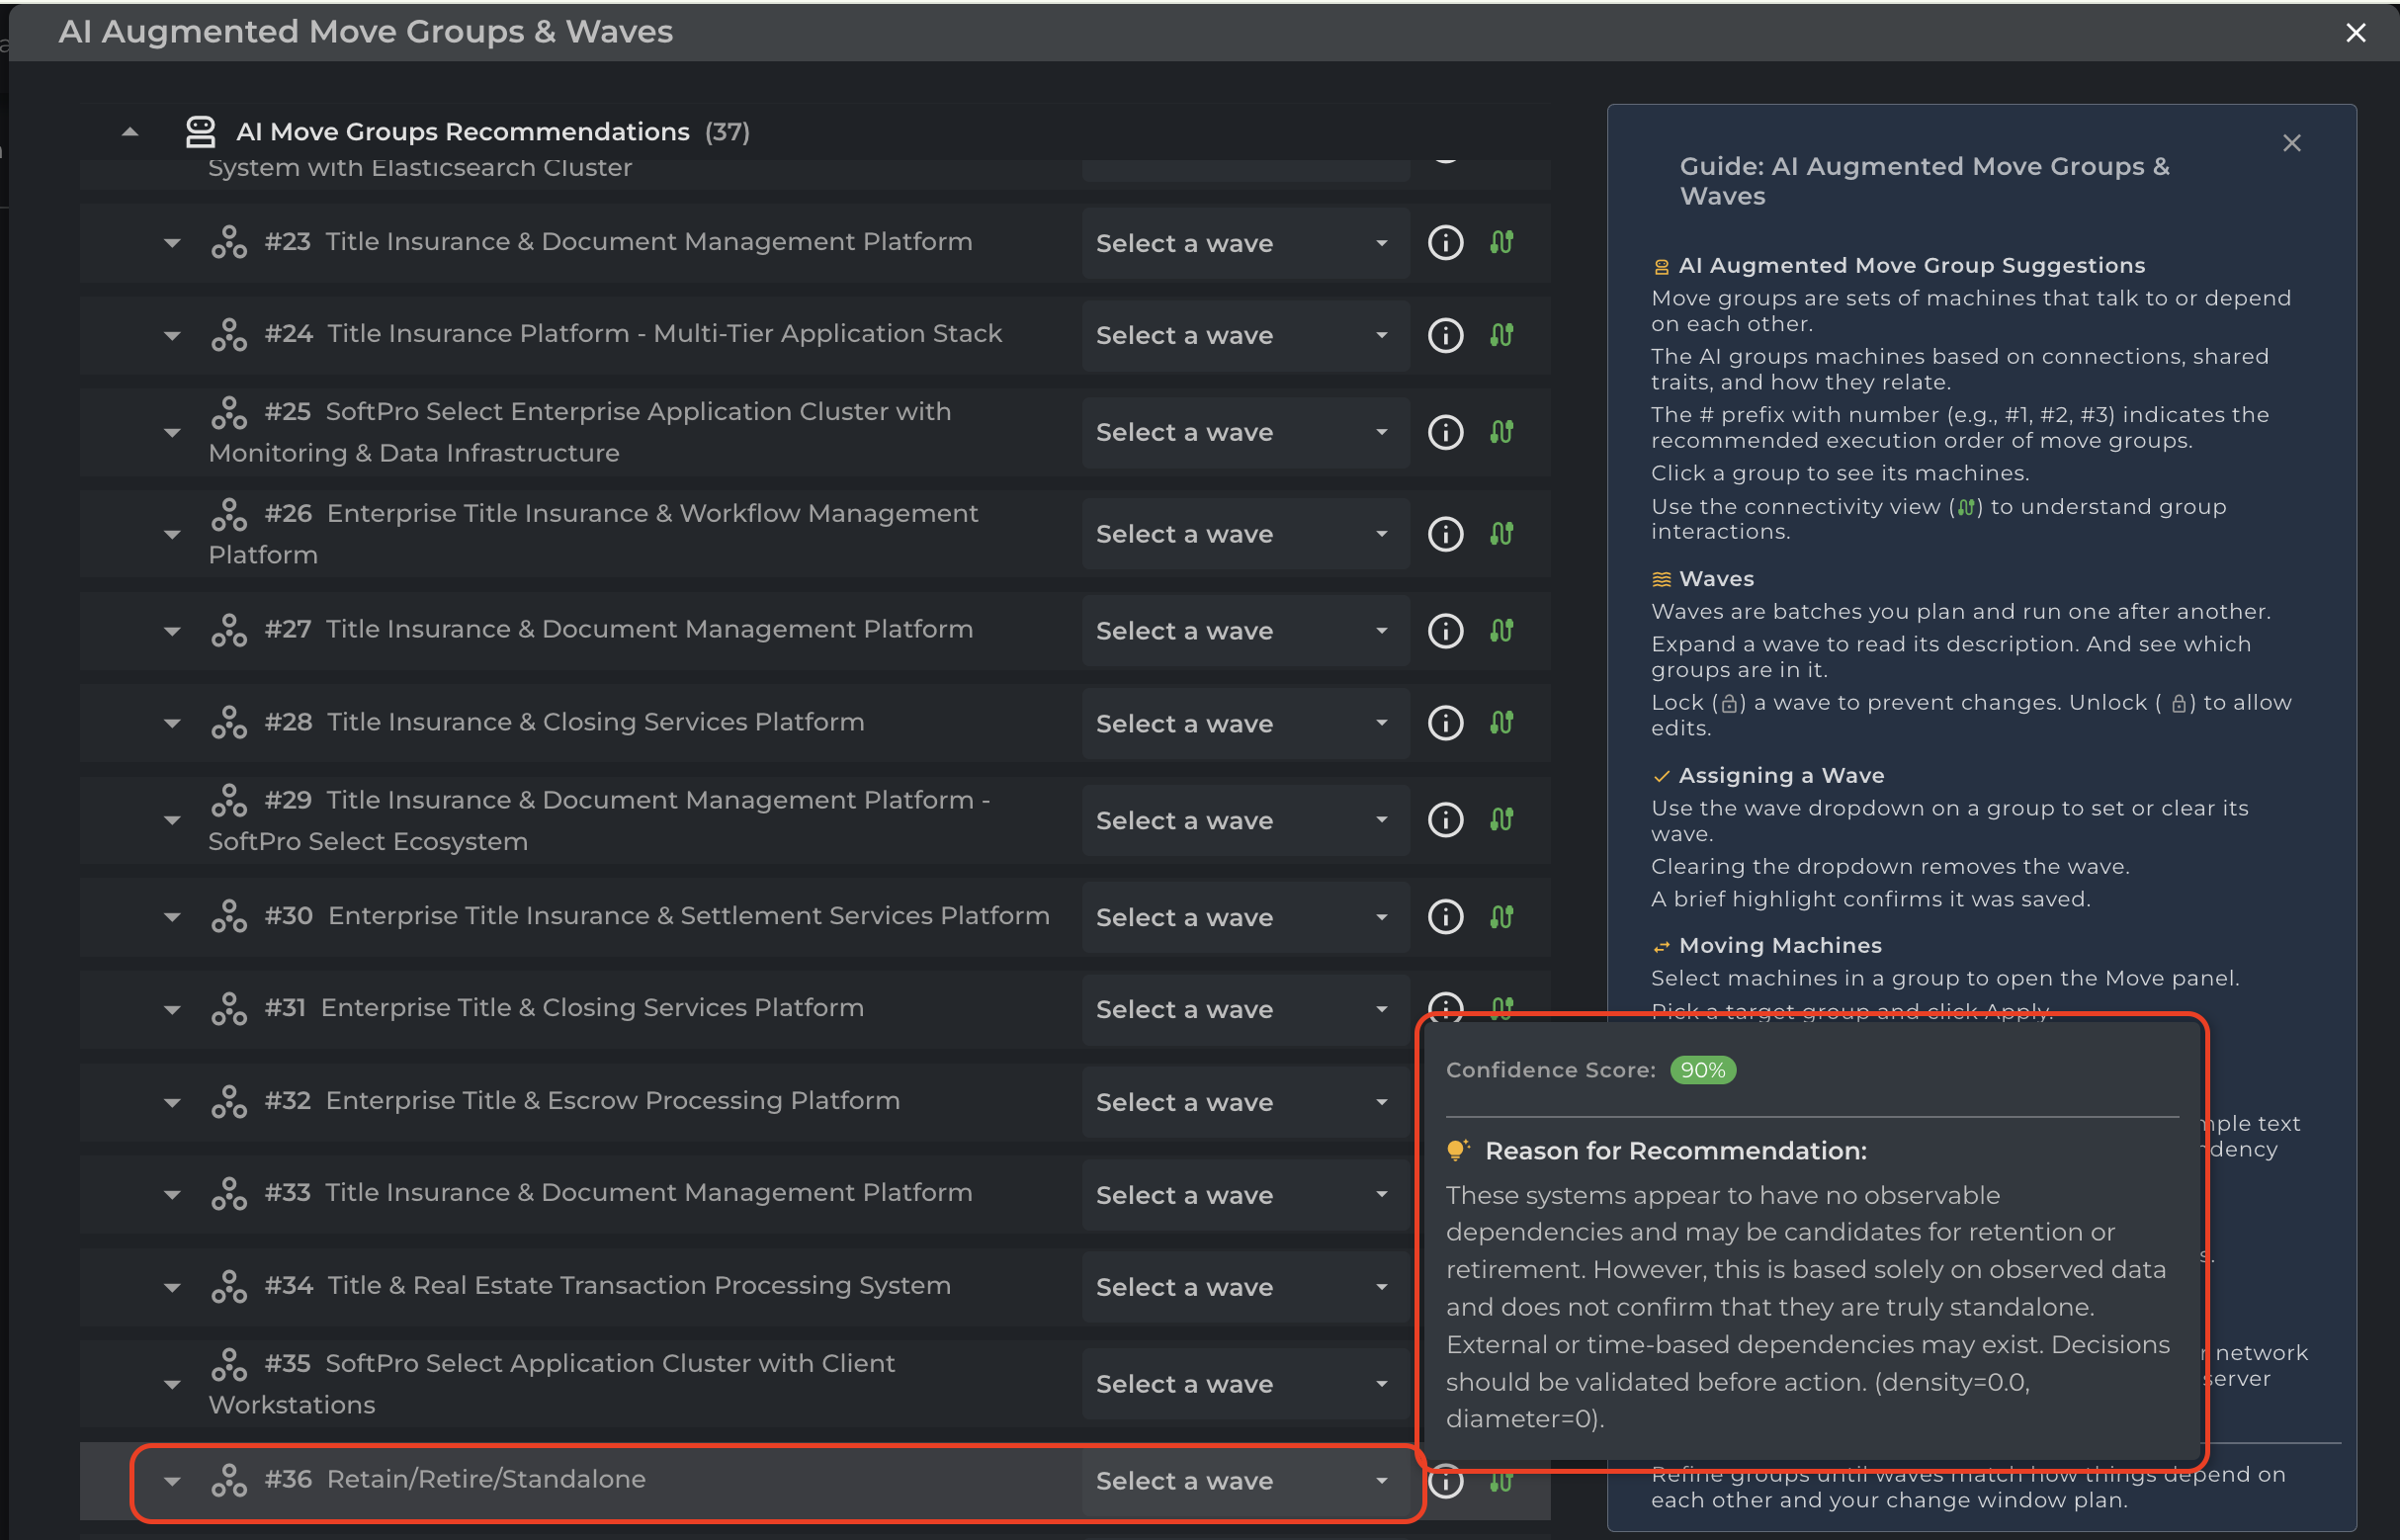Show info for #29 SoftPro Select Ecosystem
2400x1540 pixels.
coord(1445,820)
